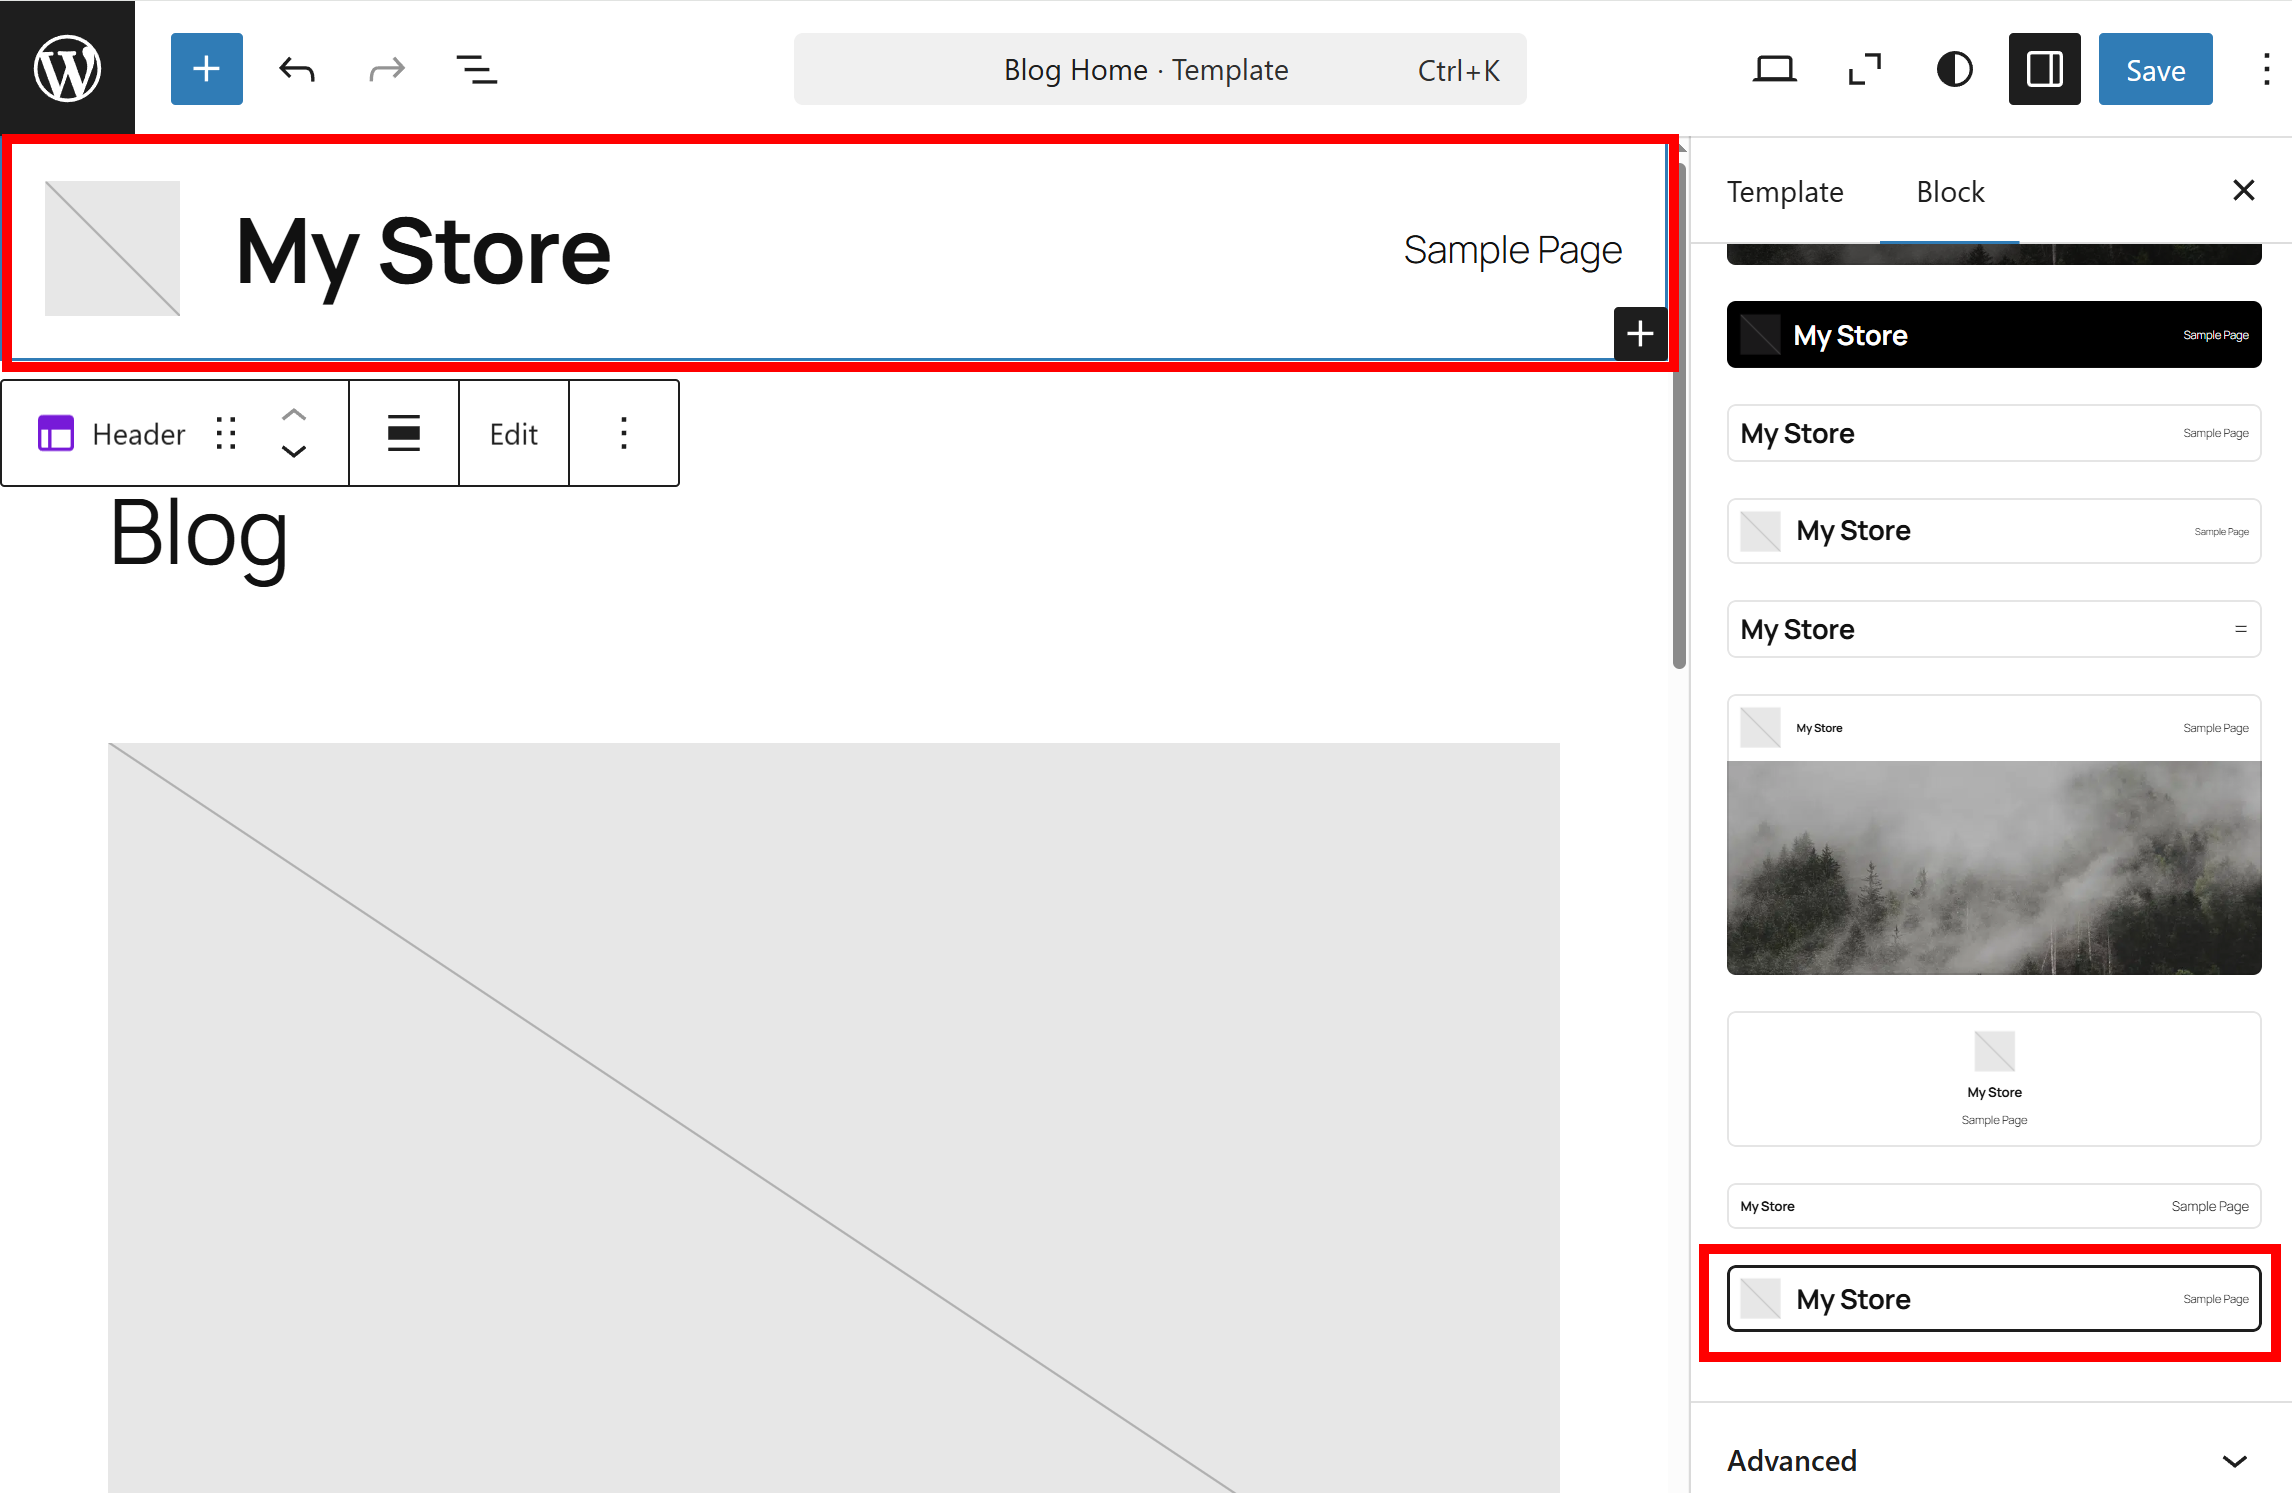
Task: Click the Save button
Action: pyautogui.click(x=2155, y=70)
